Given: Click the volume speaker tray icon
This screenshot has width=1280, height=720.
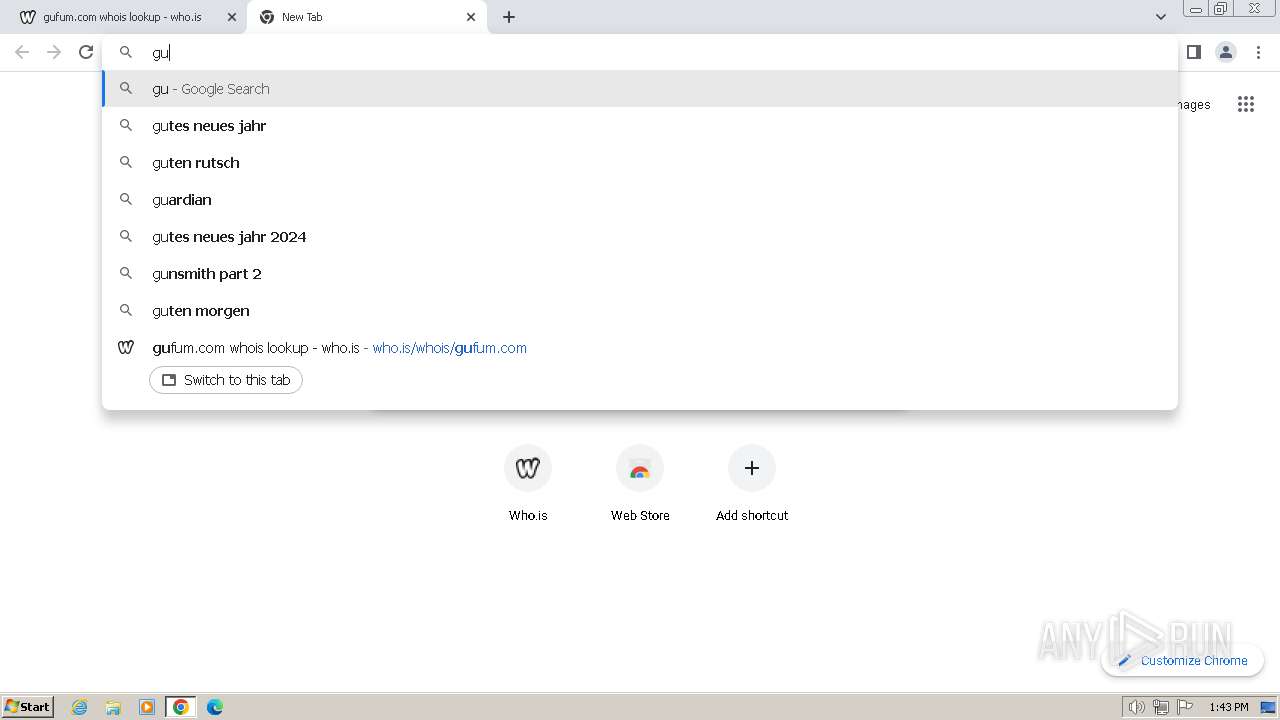Looking at the screenshot, I should [1136, 707].
